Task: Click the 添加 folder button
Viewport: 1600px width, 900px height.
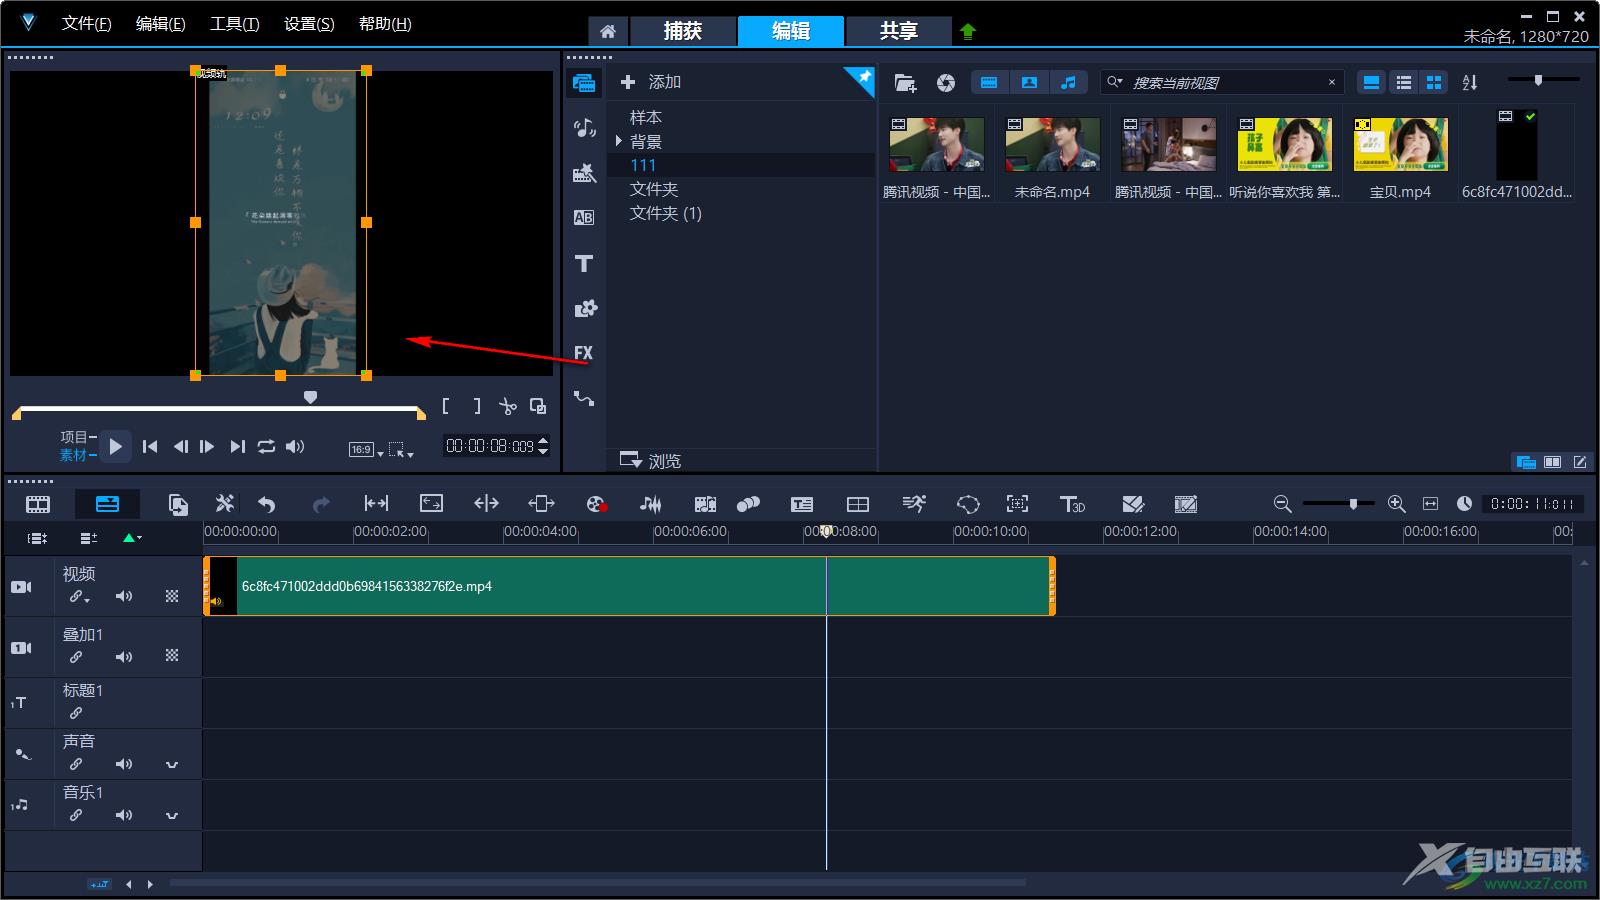Action: [x=651, y=82]
